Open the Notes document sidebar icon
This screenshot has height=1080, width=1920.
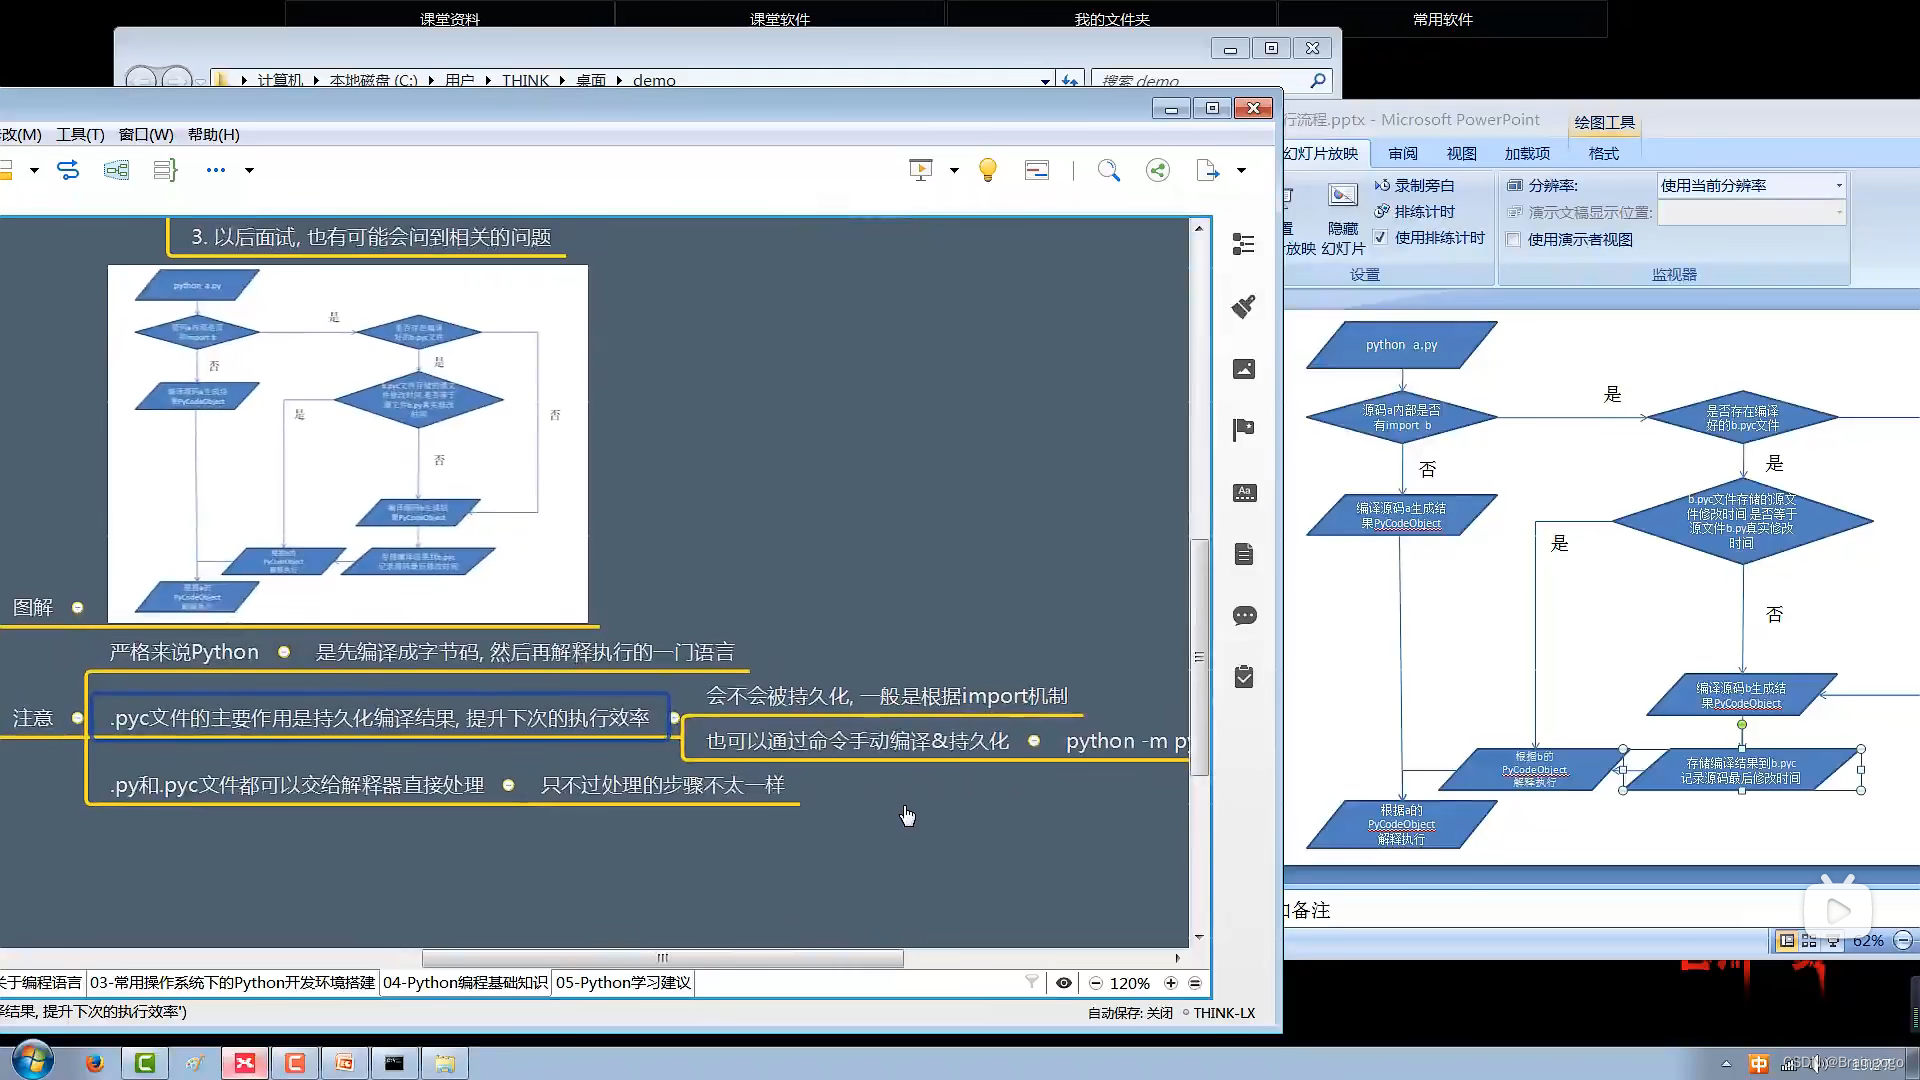[1244, 555]
